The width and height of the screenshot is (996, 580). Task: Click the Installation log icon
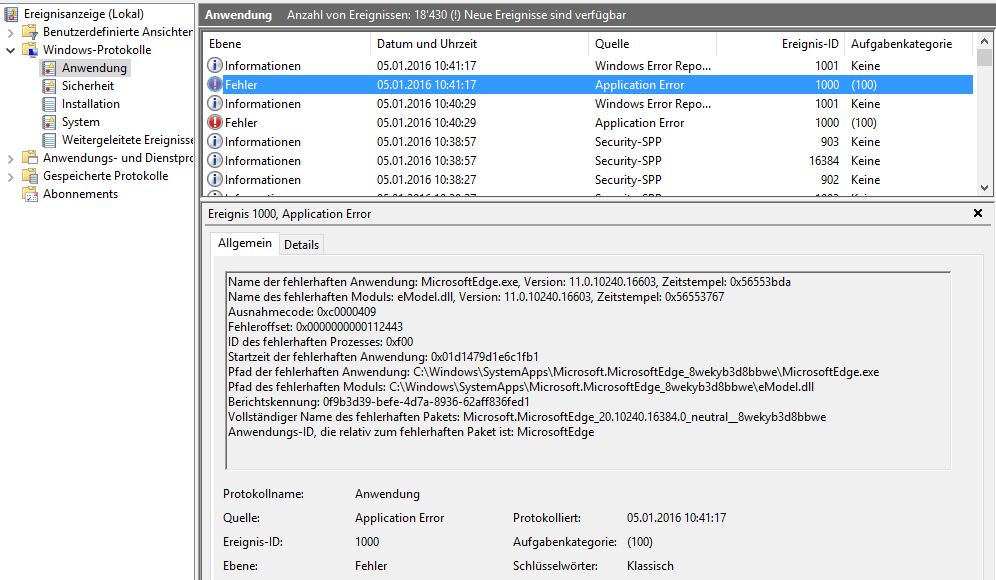[x=50, y=104]
